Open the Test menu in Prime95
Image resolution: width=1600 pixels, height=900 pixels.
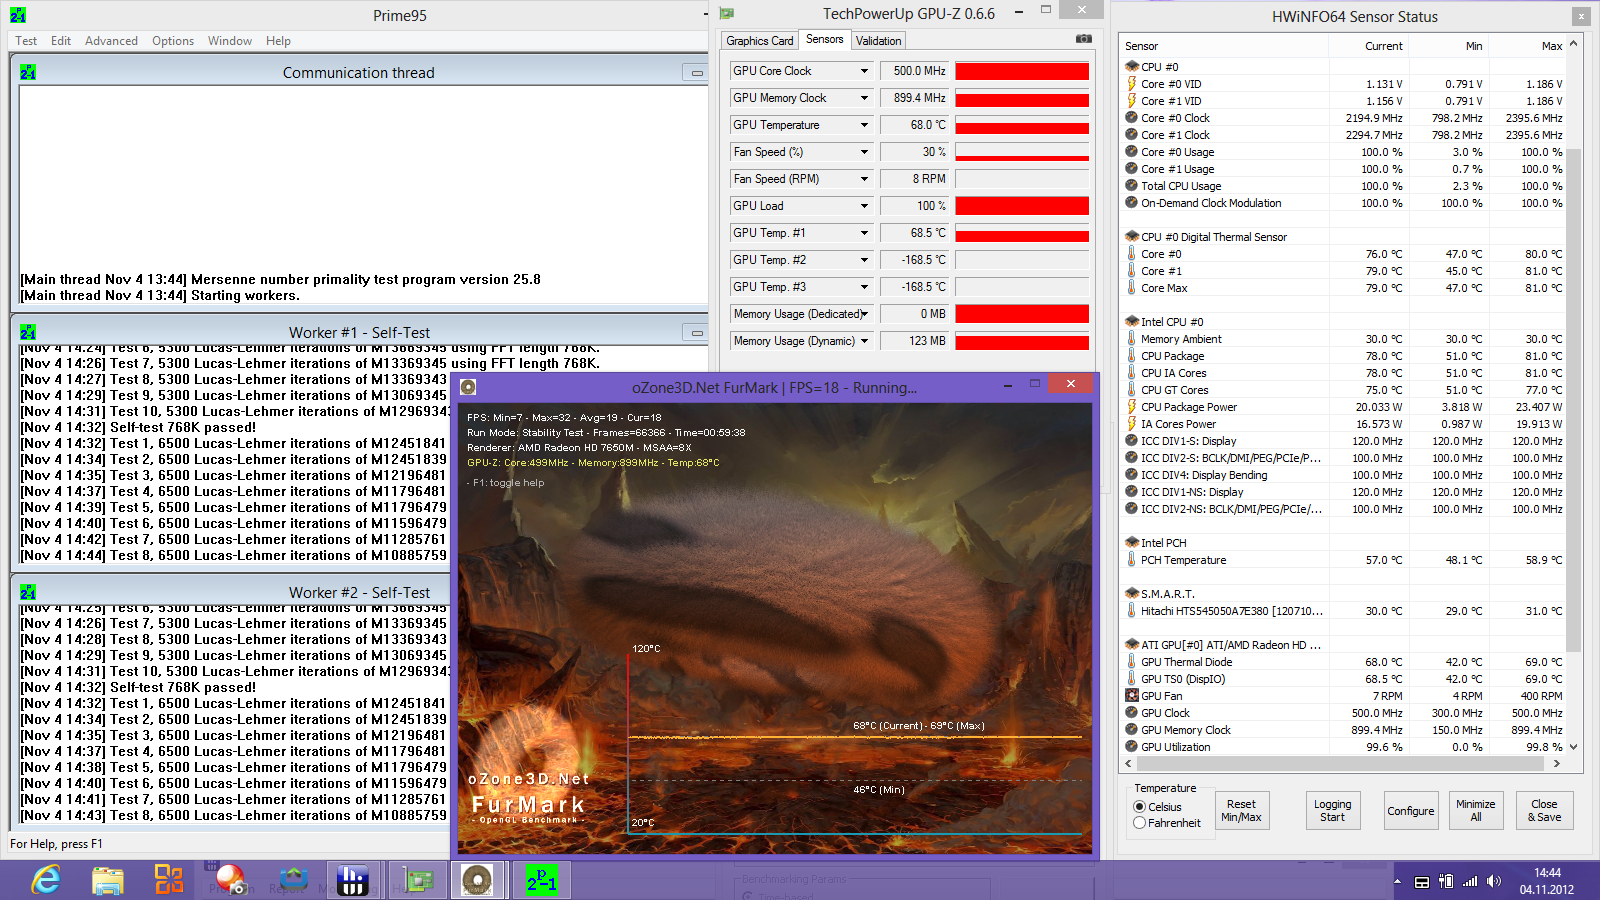[26, 41]
